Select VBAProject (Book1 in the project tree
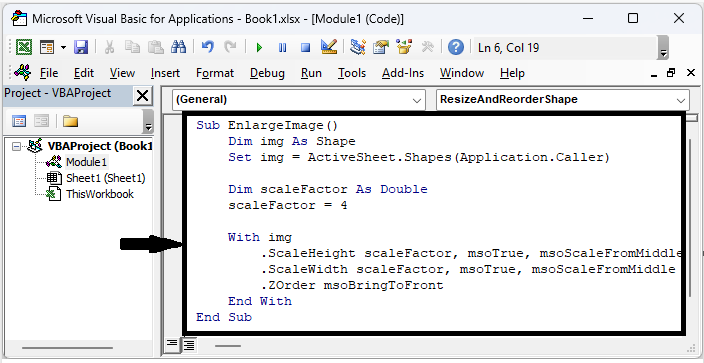Screen dimensions: 704x363 click(100, 146)
